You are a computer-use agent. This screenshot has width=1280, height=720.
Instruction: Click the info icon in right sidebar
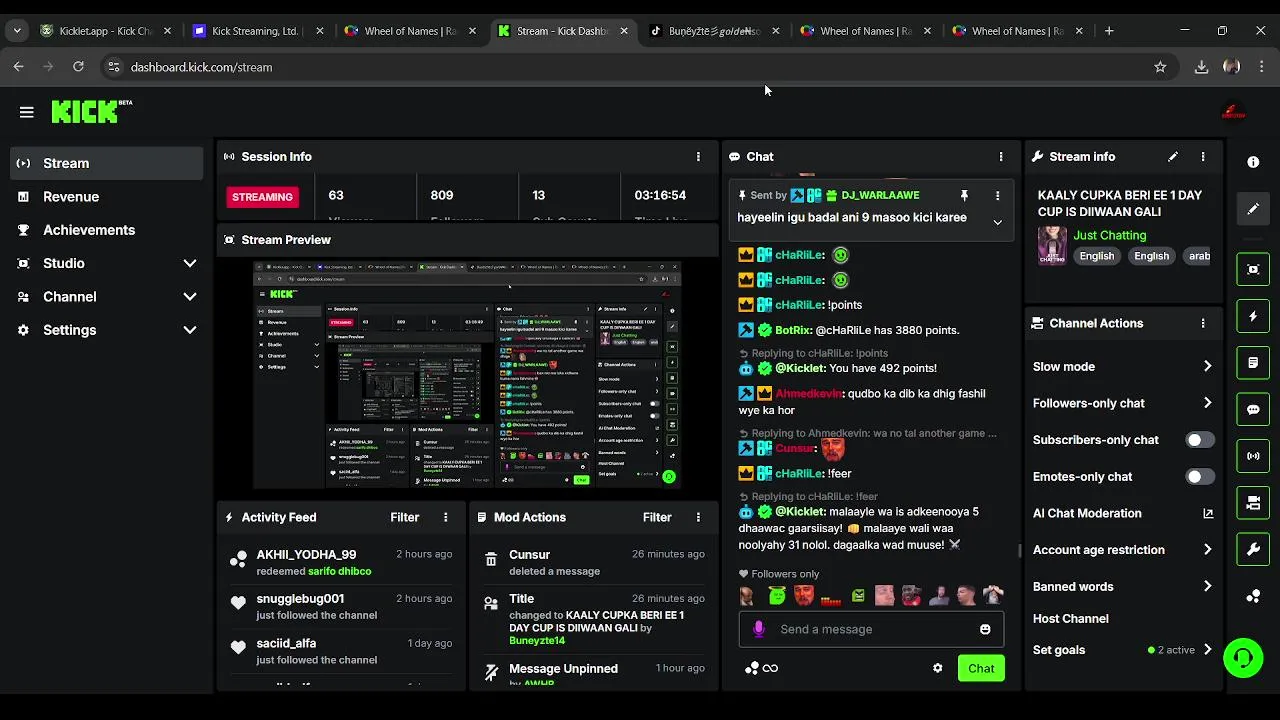pyautogui.click(x=1253, y=162)
